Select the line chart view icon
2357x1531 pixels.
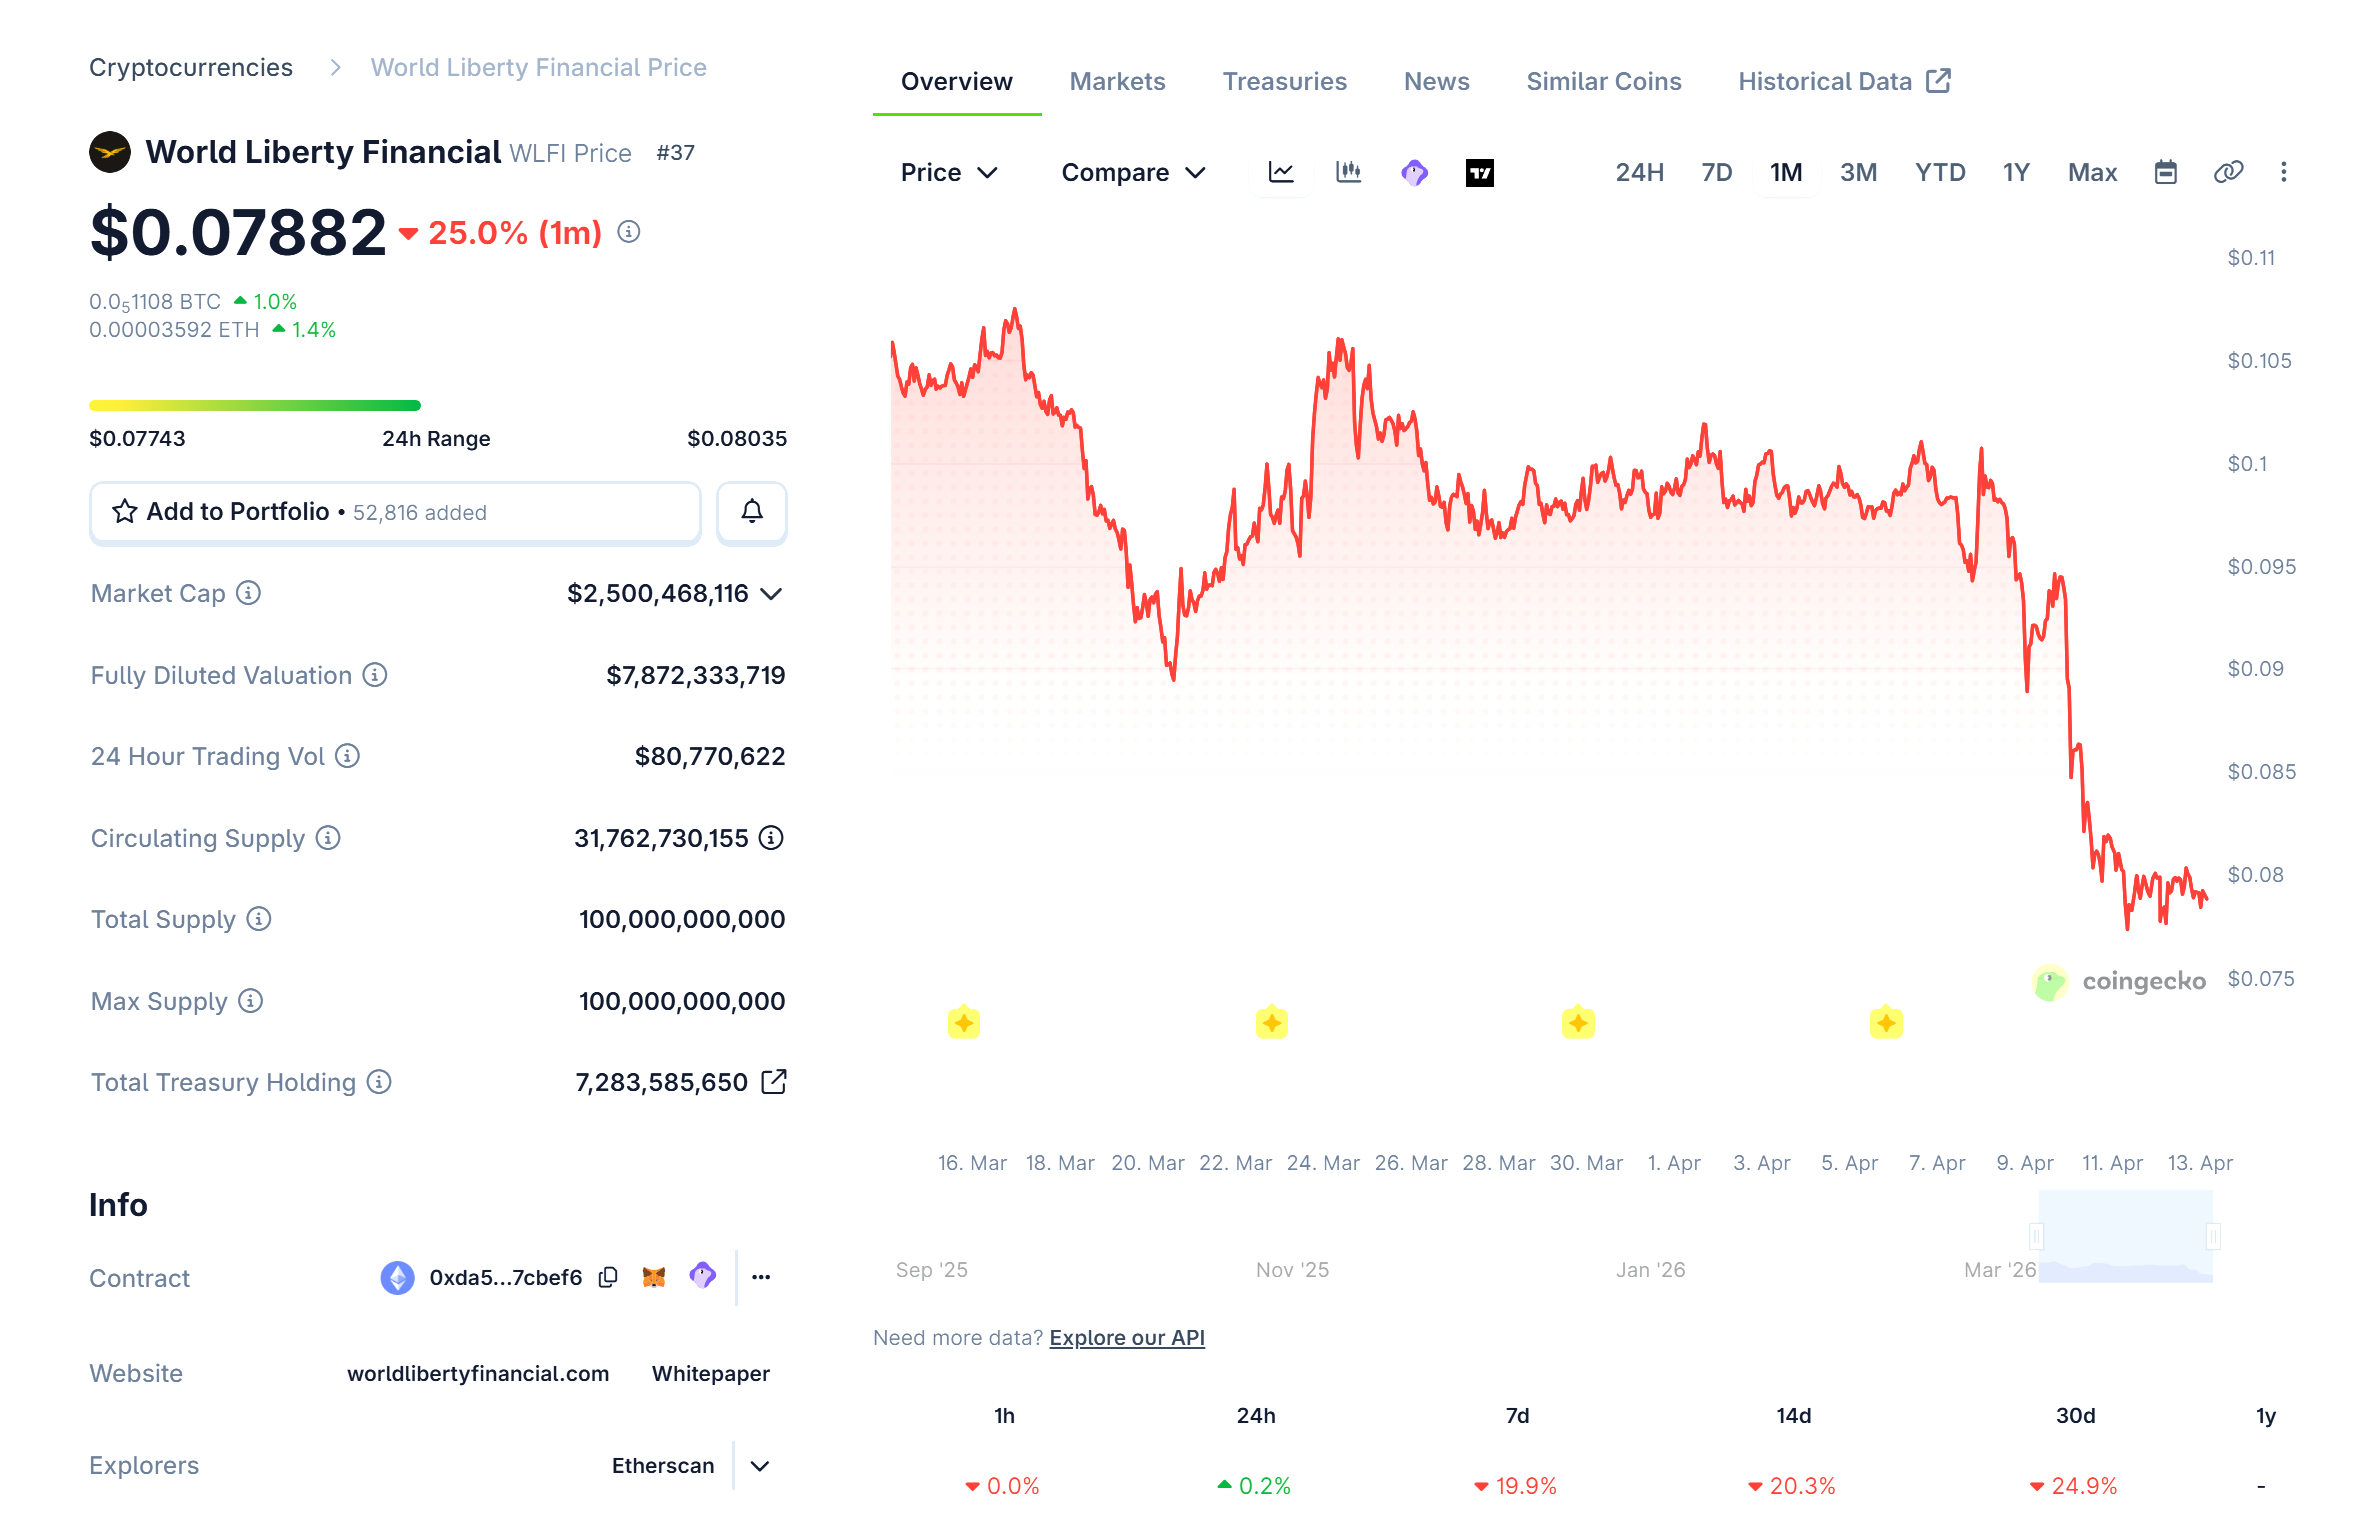pyautogui.click(x=1281, y=172)
